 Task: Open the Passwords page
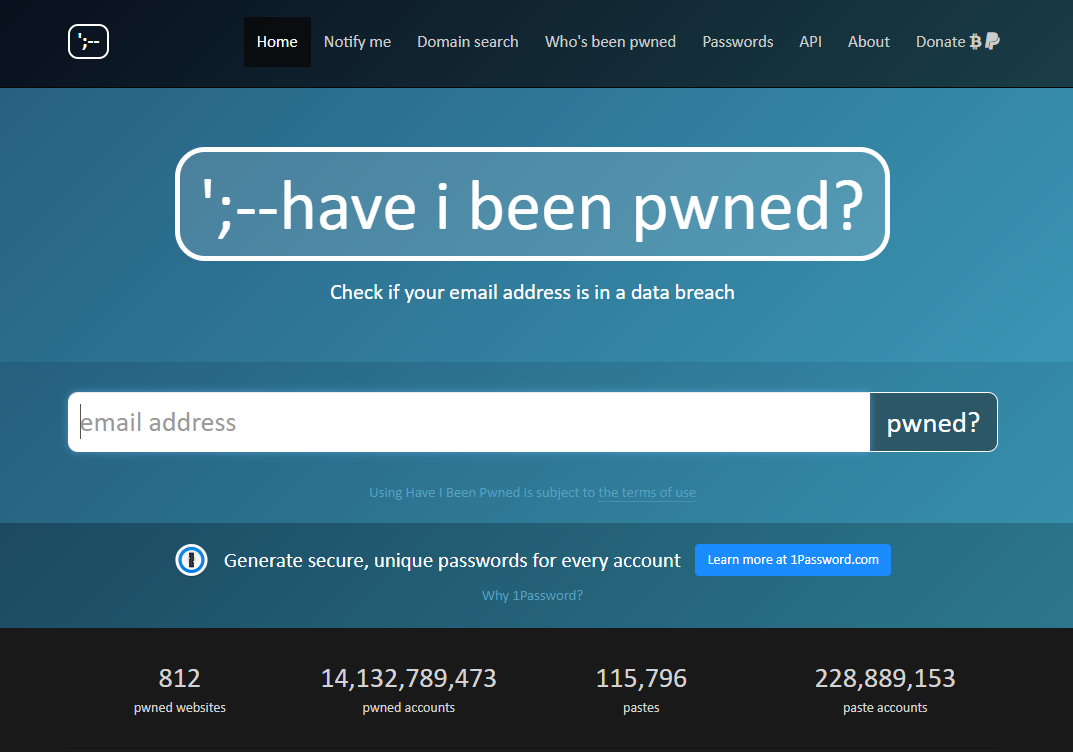coord(737,41)
